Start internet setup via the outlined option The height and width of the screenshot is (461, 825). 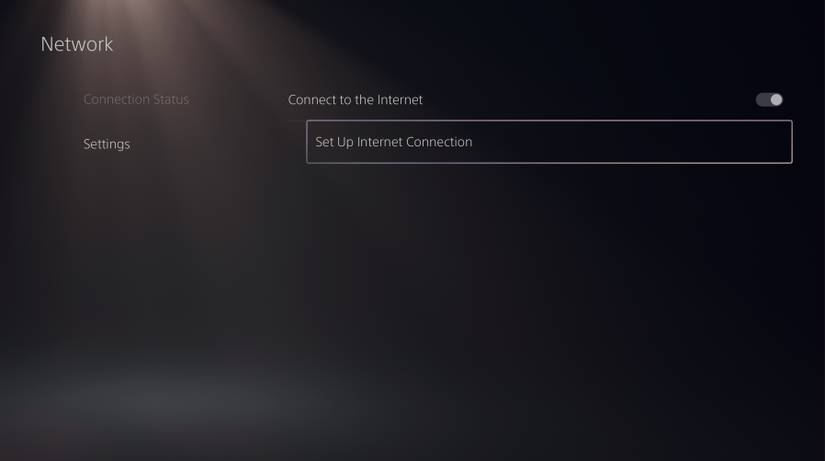click(x=549, y=142)
